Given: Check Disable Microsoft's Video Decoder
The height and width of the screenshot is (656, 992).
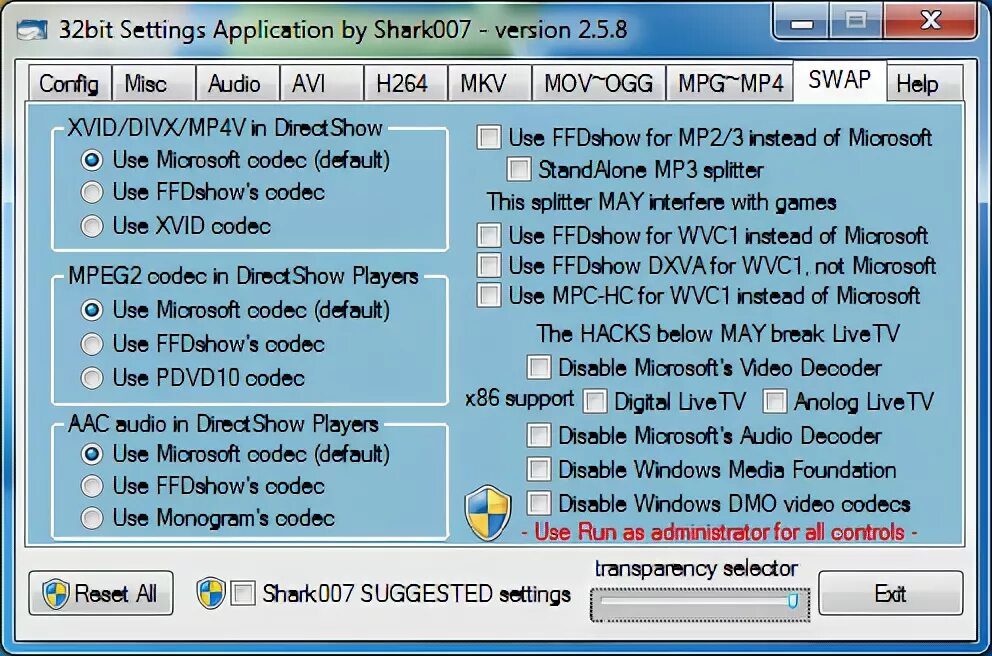Looking at the screenshot, I should (x=539, y=368).
